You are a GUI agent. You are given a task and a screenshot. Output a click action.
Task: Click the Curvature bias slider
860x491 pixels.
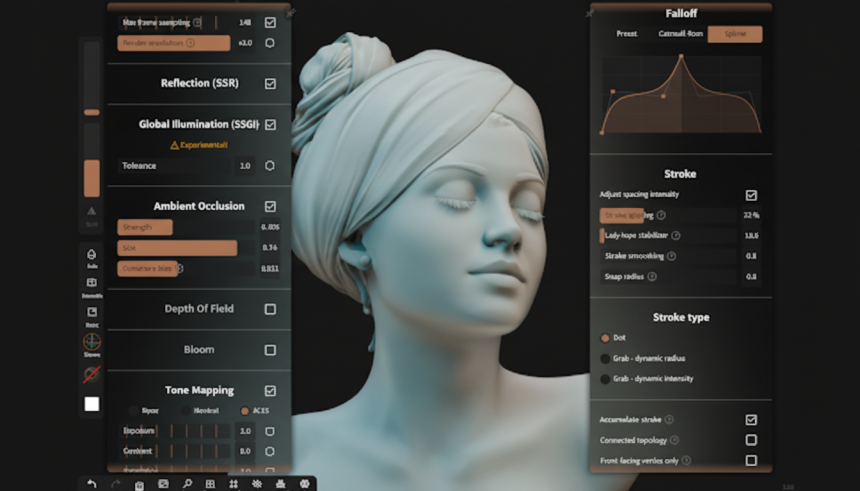pyautogui.click(x=186, y=268)
